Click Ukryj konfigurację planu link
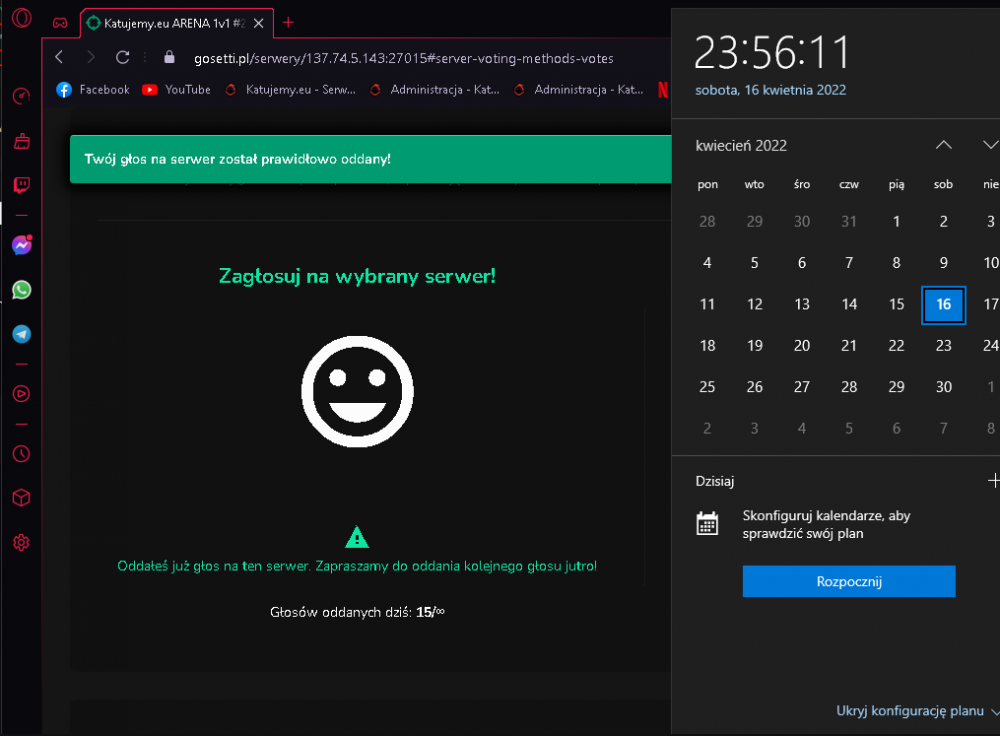The height and width of the screenshot is (736, 1000). click(910, 710)
